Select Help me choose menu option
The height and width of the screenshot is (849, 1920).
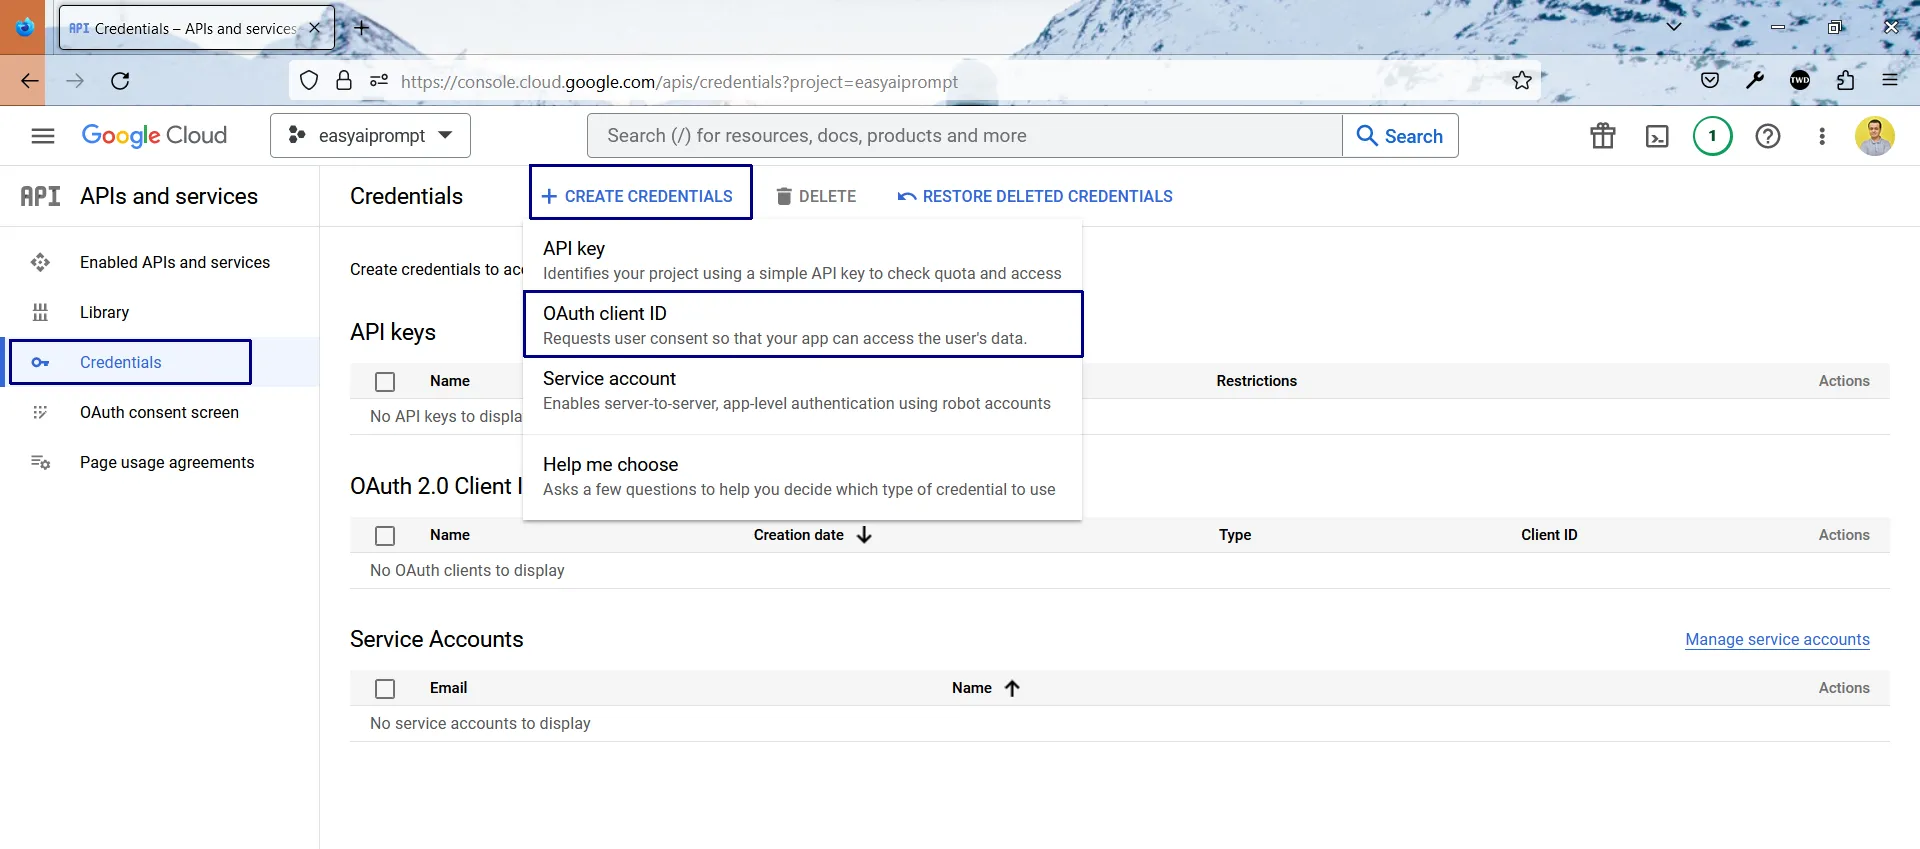tap(802, 476)
